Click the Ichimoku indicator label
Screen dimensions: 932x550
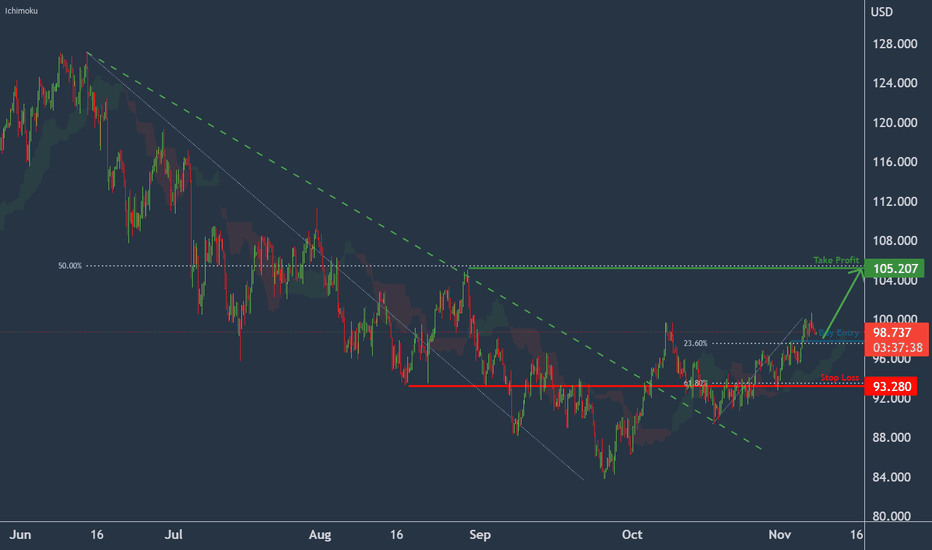[x=21, y=11]
